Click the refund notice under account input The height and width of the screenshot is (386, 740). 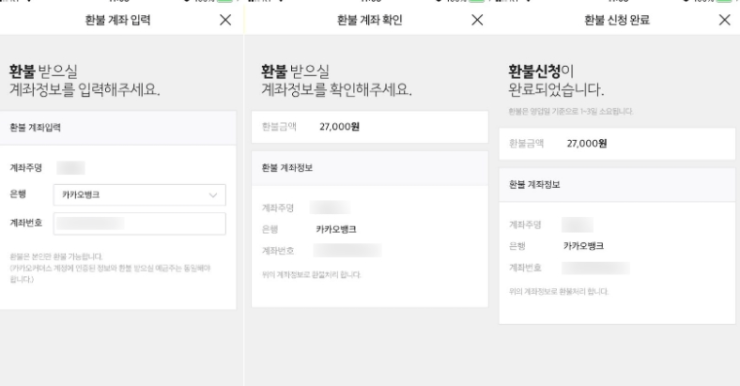(x=110, y=268)
